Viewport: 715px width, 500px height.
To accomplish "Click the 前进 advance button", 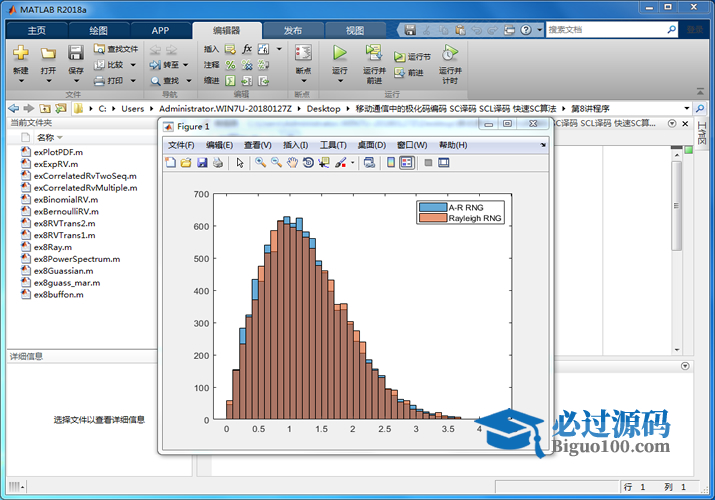I will click(409, 72).
